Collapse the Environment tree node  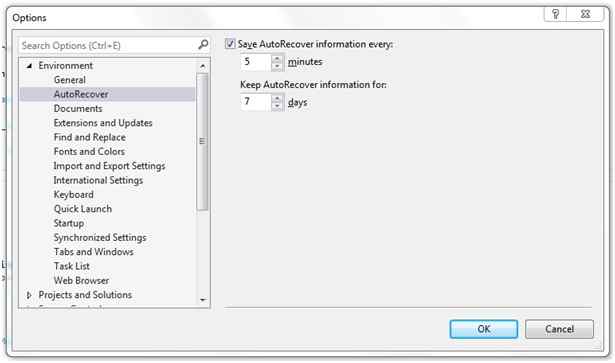coord(29,65)
